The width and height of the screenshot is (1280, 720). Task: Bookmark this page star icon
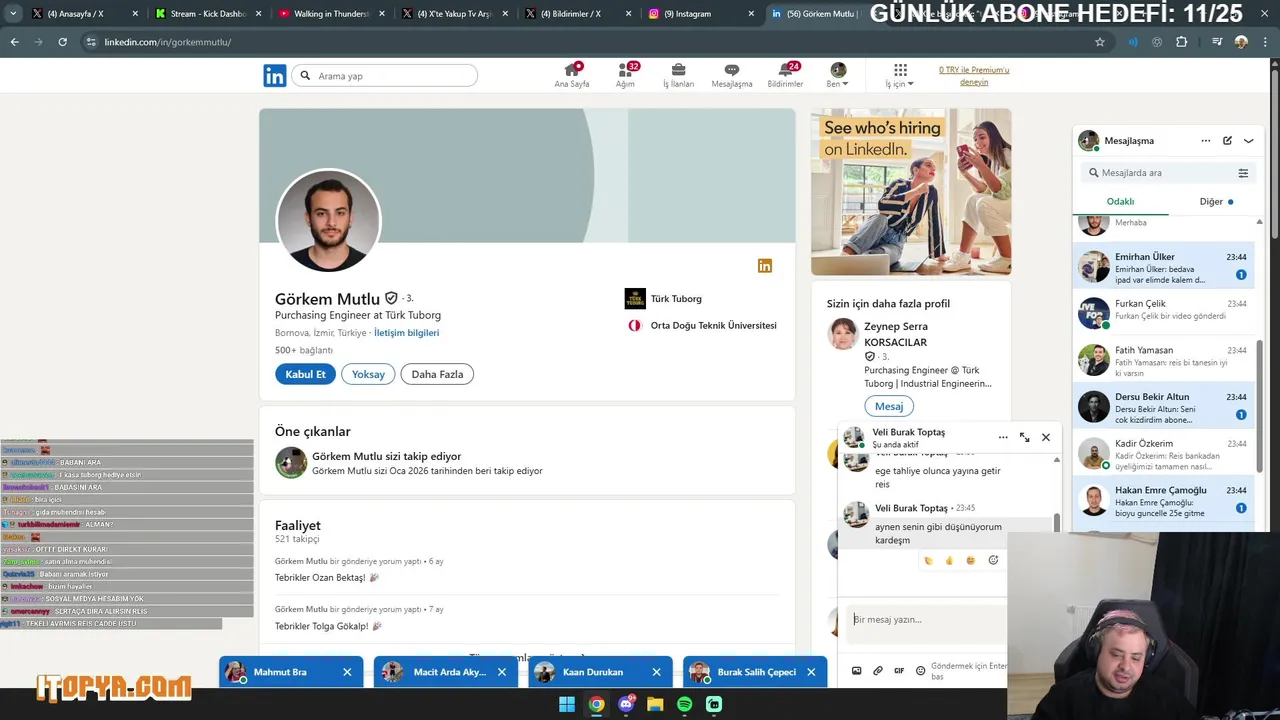point(1100,42)
